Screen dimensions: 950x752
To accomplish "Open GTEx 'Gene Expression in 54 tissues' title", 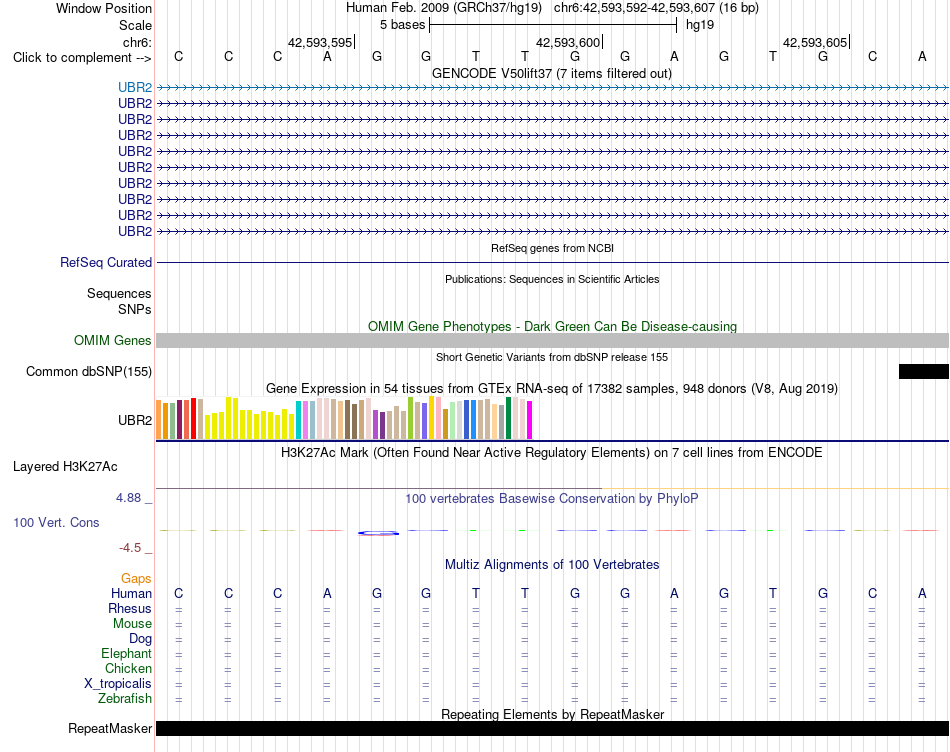I will coord(552,388).
